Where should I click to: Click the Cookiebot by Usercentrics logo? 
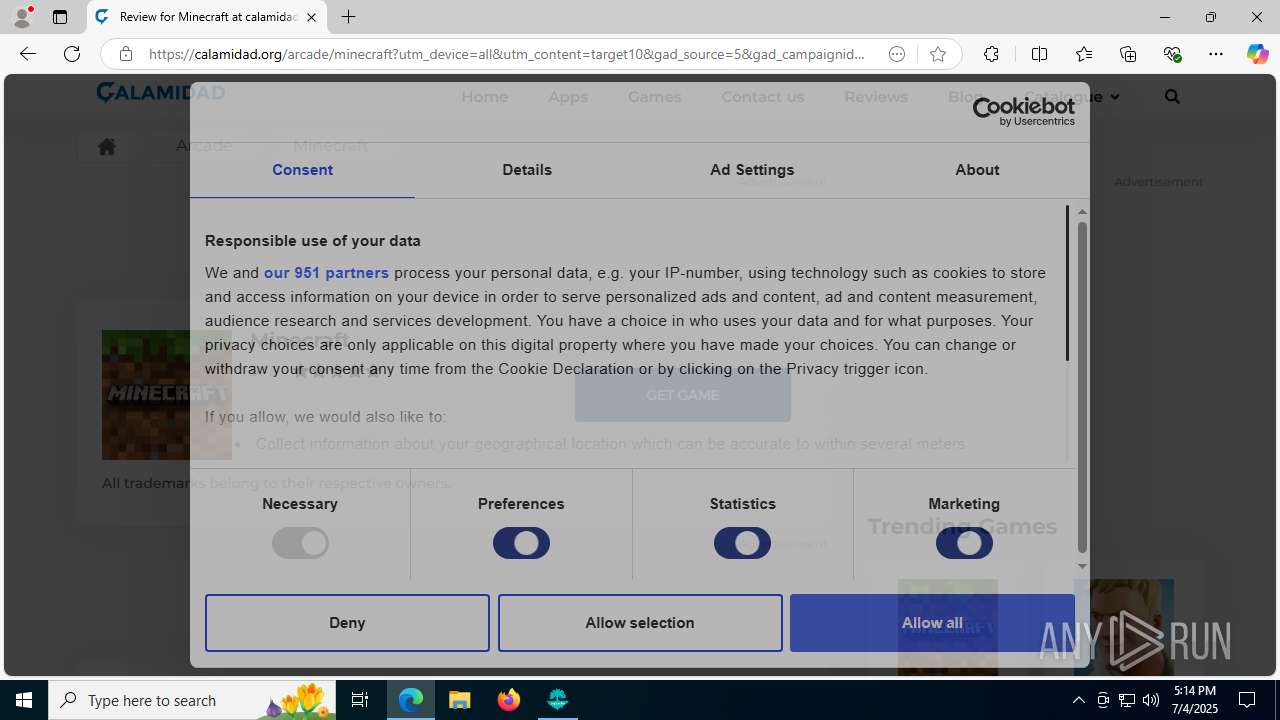[1023, 111]
